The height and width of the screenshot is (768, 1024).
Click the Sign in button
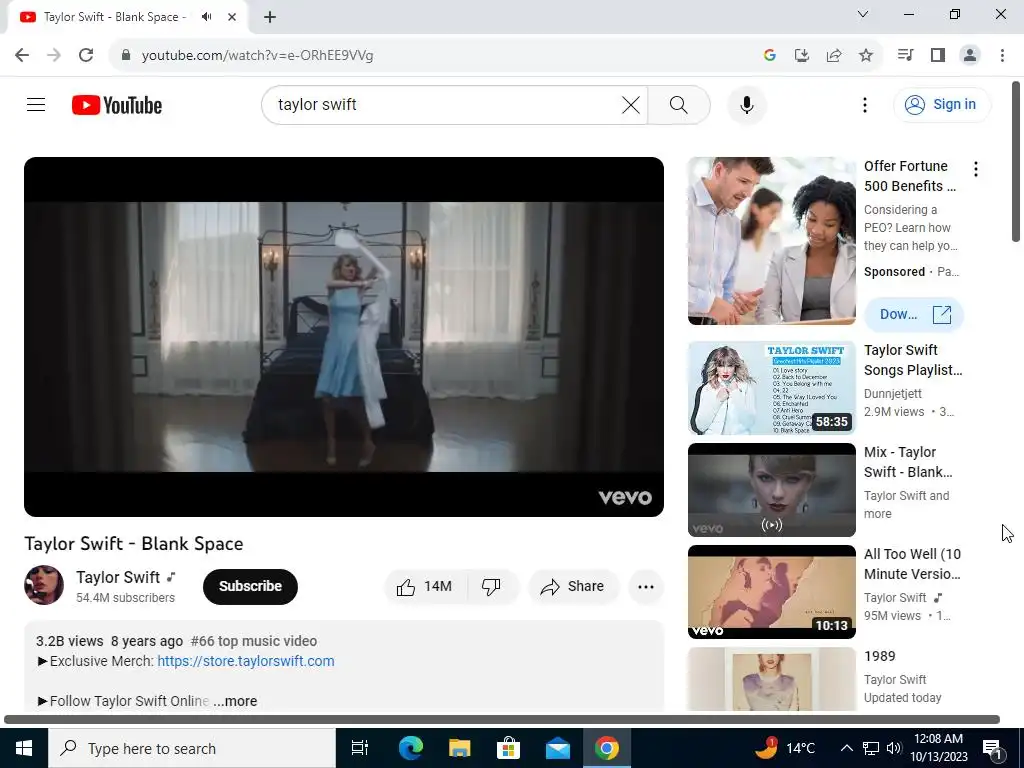[941, 104]
